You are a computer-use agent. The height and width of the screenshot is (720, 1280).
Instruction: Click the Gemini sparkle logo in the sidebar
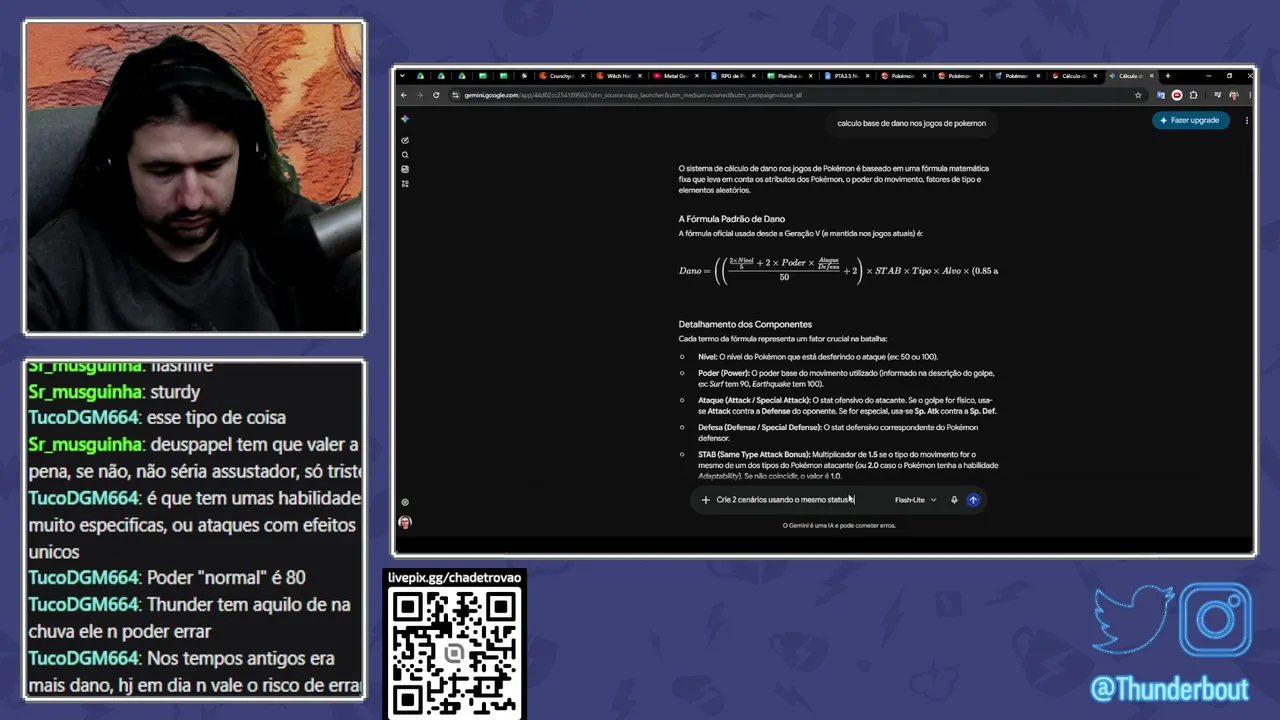pos(405,119)
